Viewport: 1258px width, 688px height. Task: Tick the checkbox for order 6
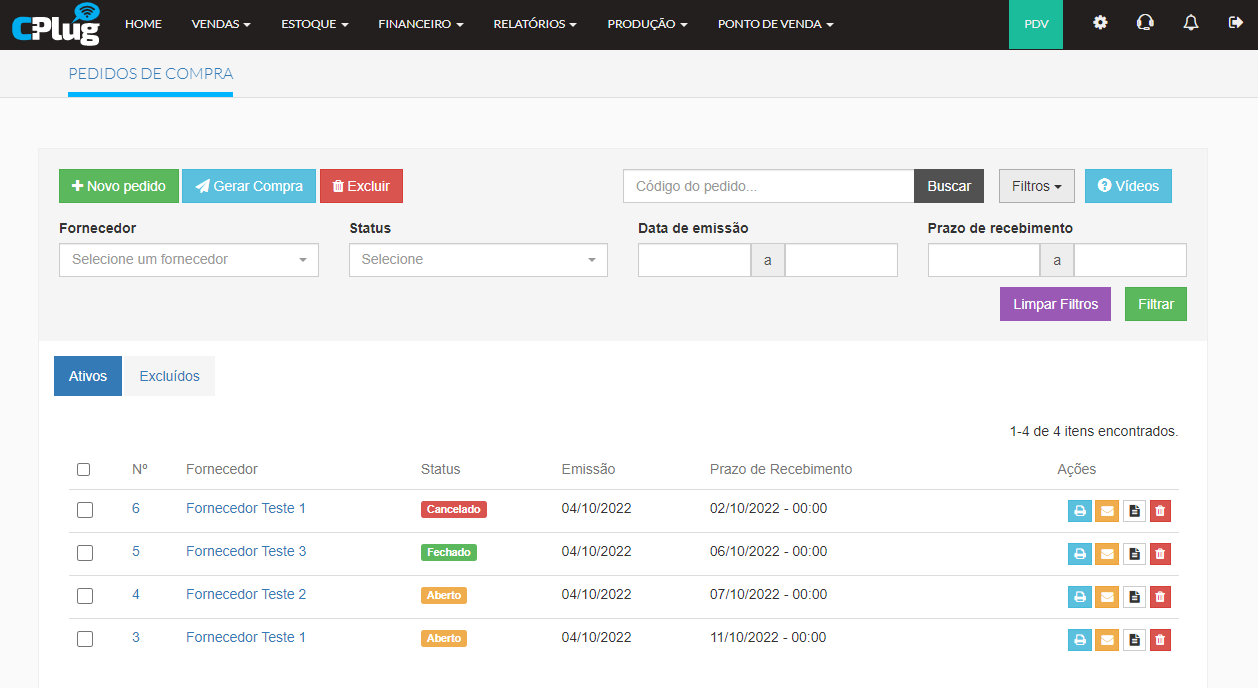point(85,510)
